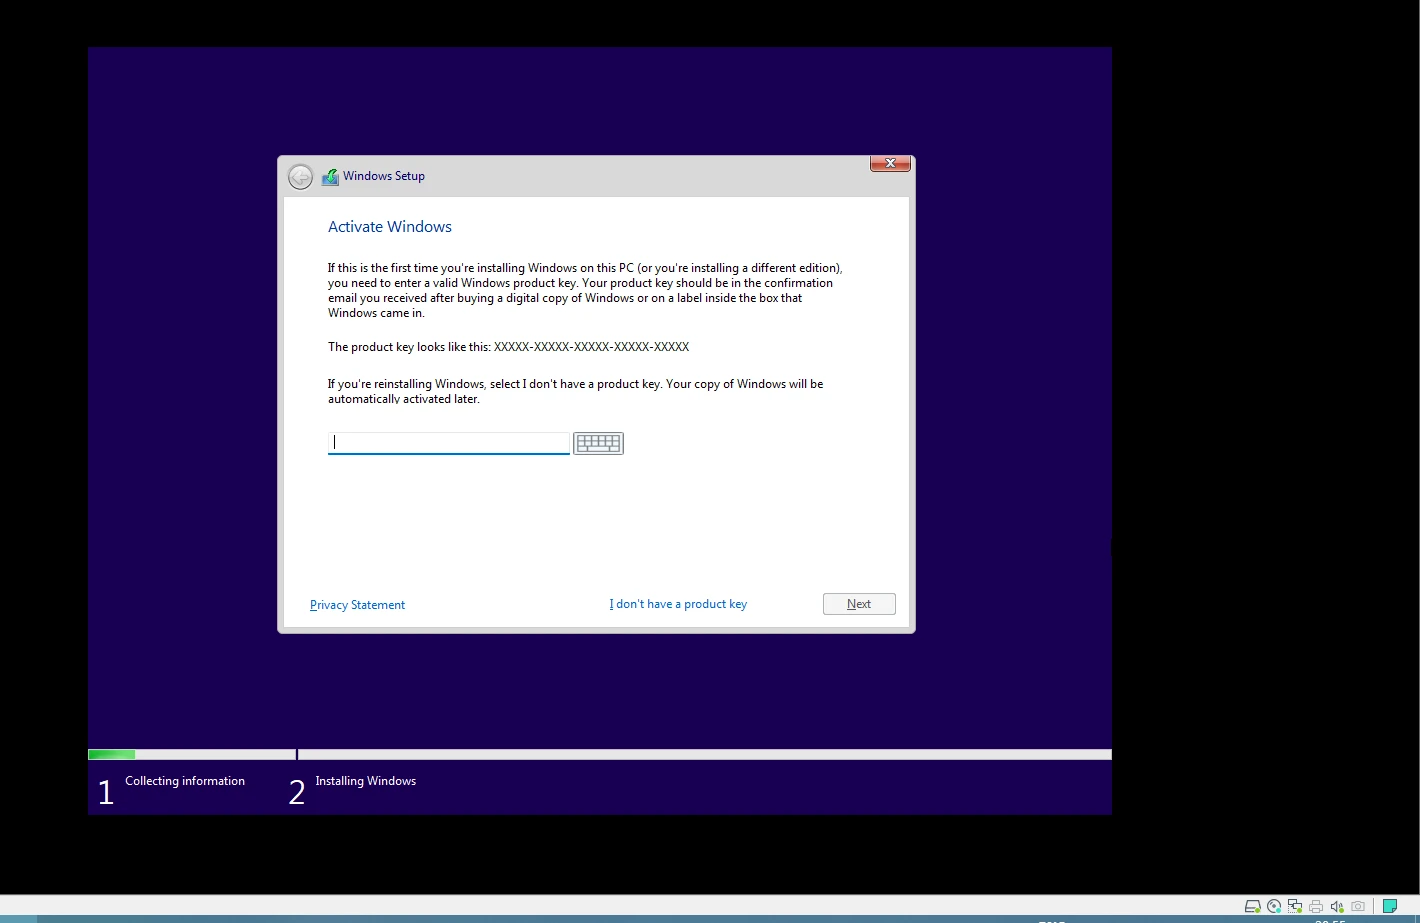Click the hard disk status icon

(1252, 907)
